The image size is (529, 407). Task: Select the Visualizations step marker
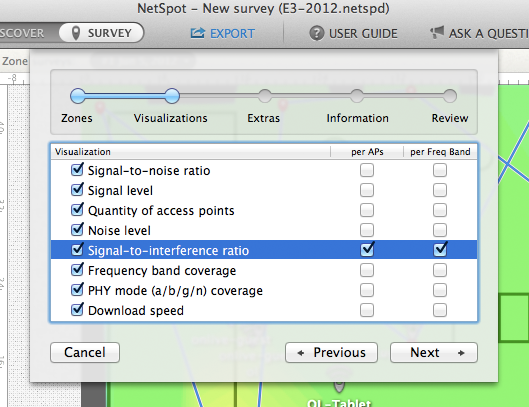click(x=172, y=96)
